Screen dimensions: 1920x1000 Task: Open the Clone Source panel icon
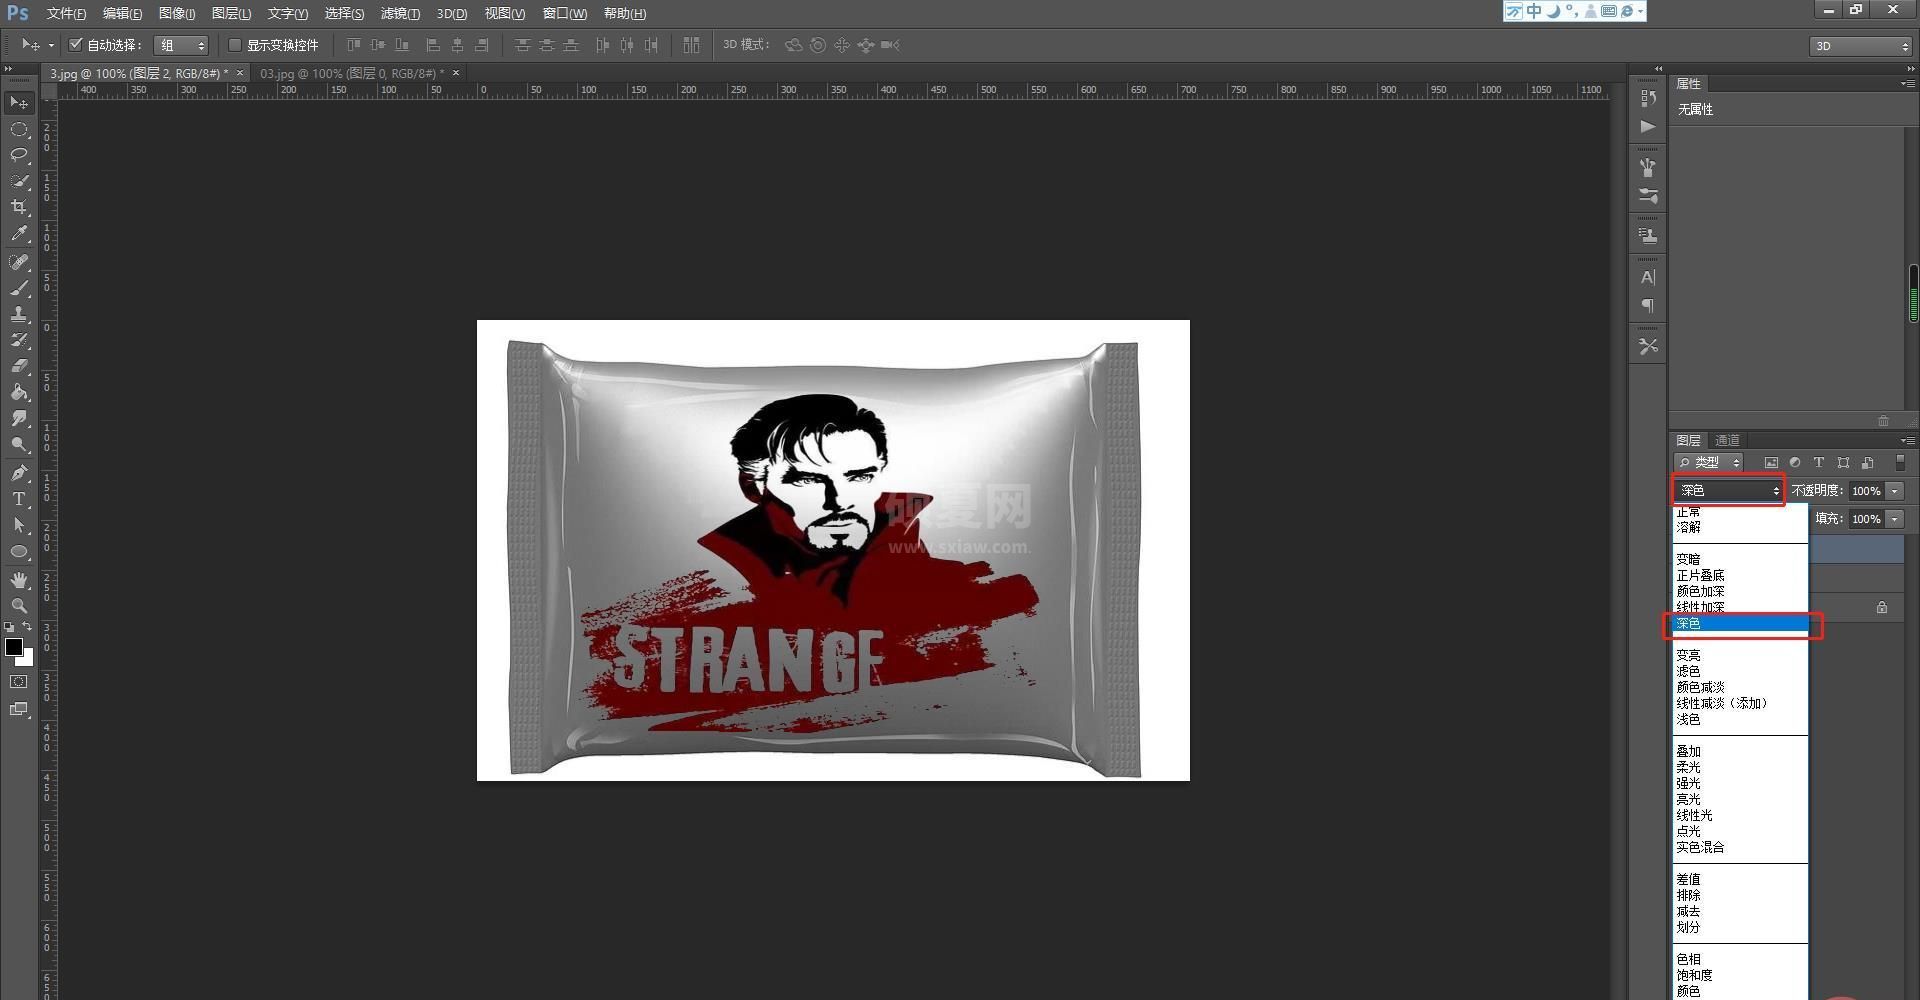tap(1648, 236)
